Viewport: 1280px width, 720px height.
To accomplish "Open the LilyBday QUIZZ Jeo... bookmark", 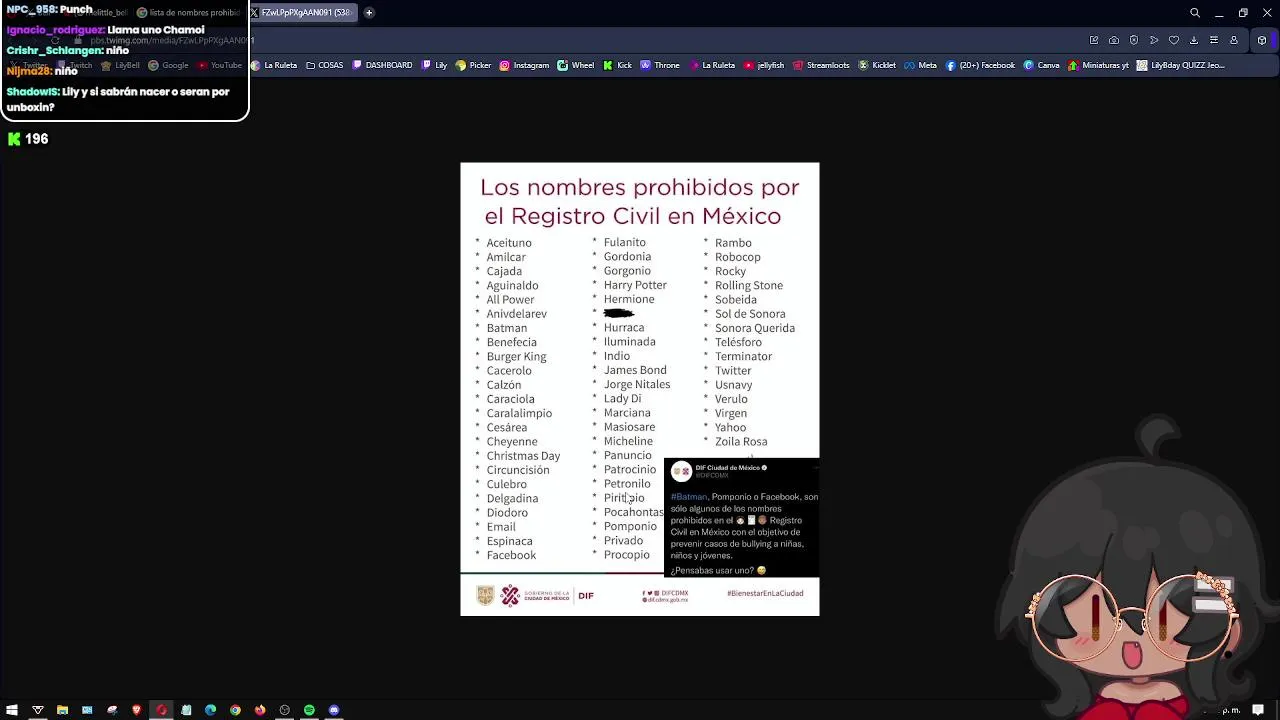I will point(1180,65).
